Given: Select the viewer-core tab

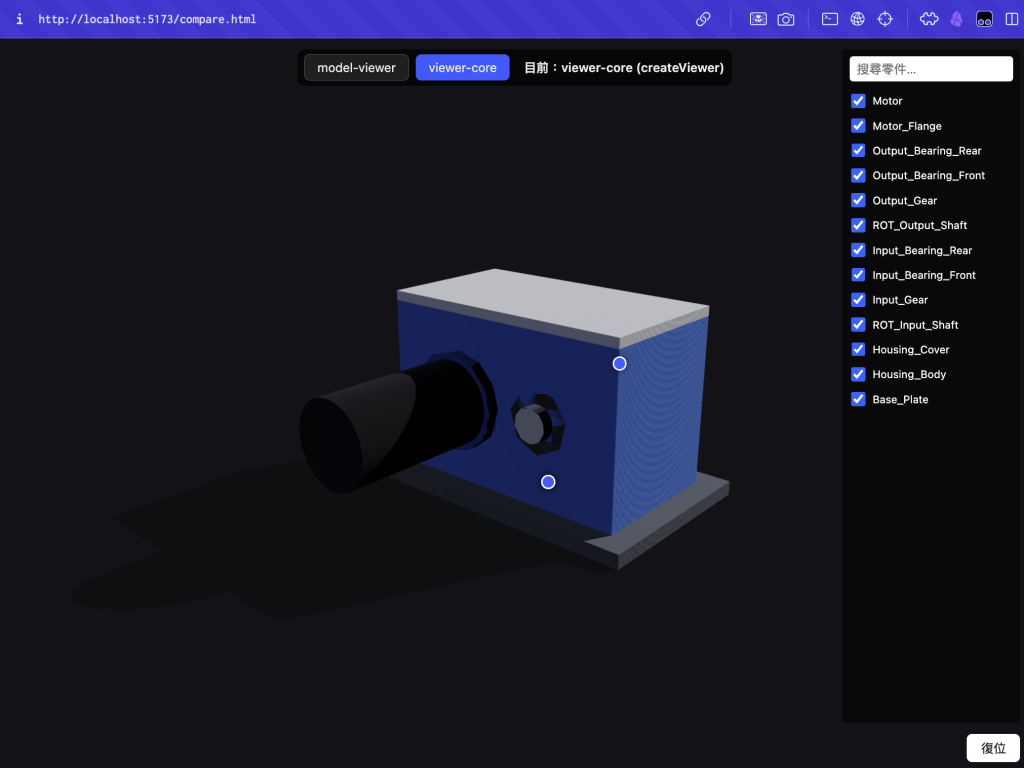Looking at the screenshot, I should pos(462,67).
